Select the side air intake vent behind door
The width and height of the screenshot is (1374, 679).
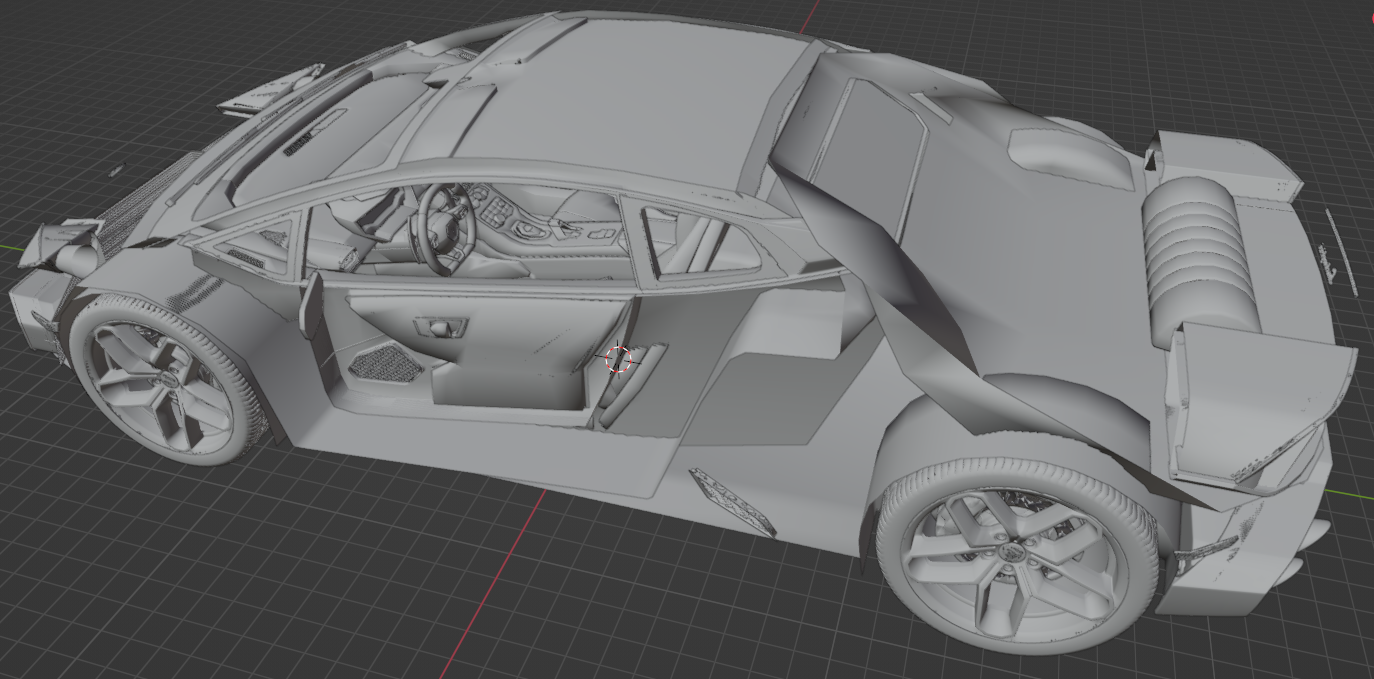pos(734,500)
